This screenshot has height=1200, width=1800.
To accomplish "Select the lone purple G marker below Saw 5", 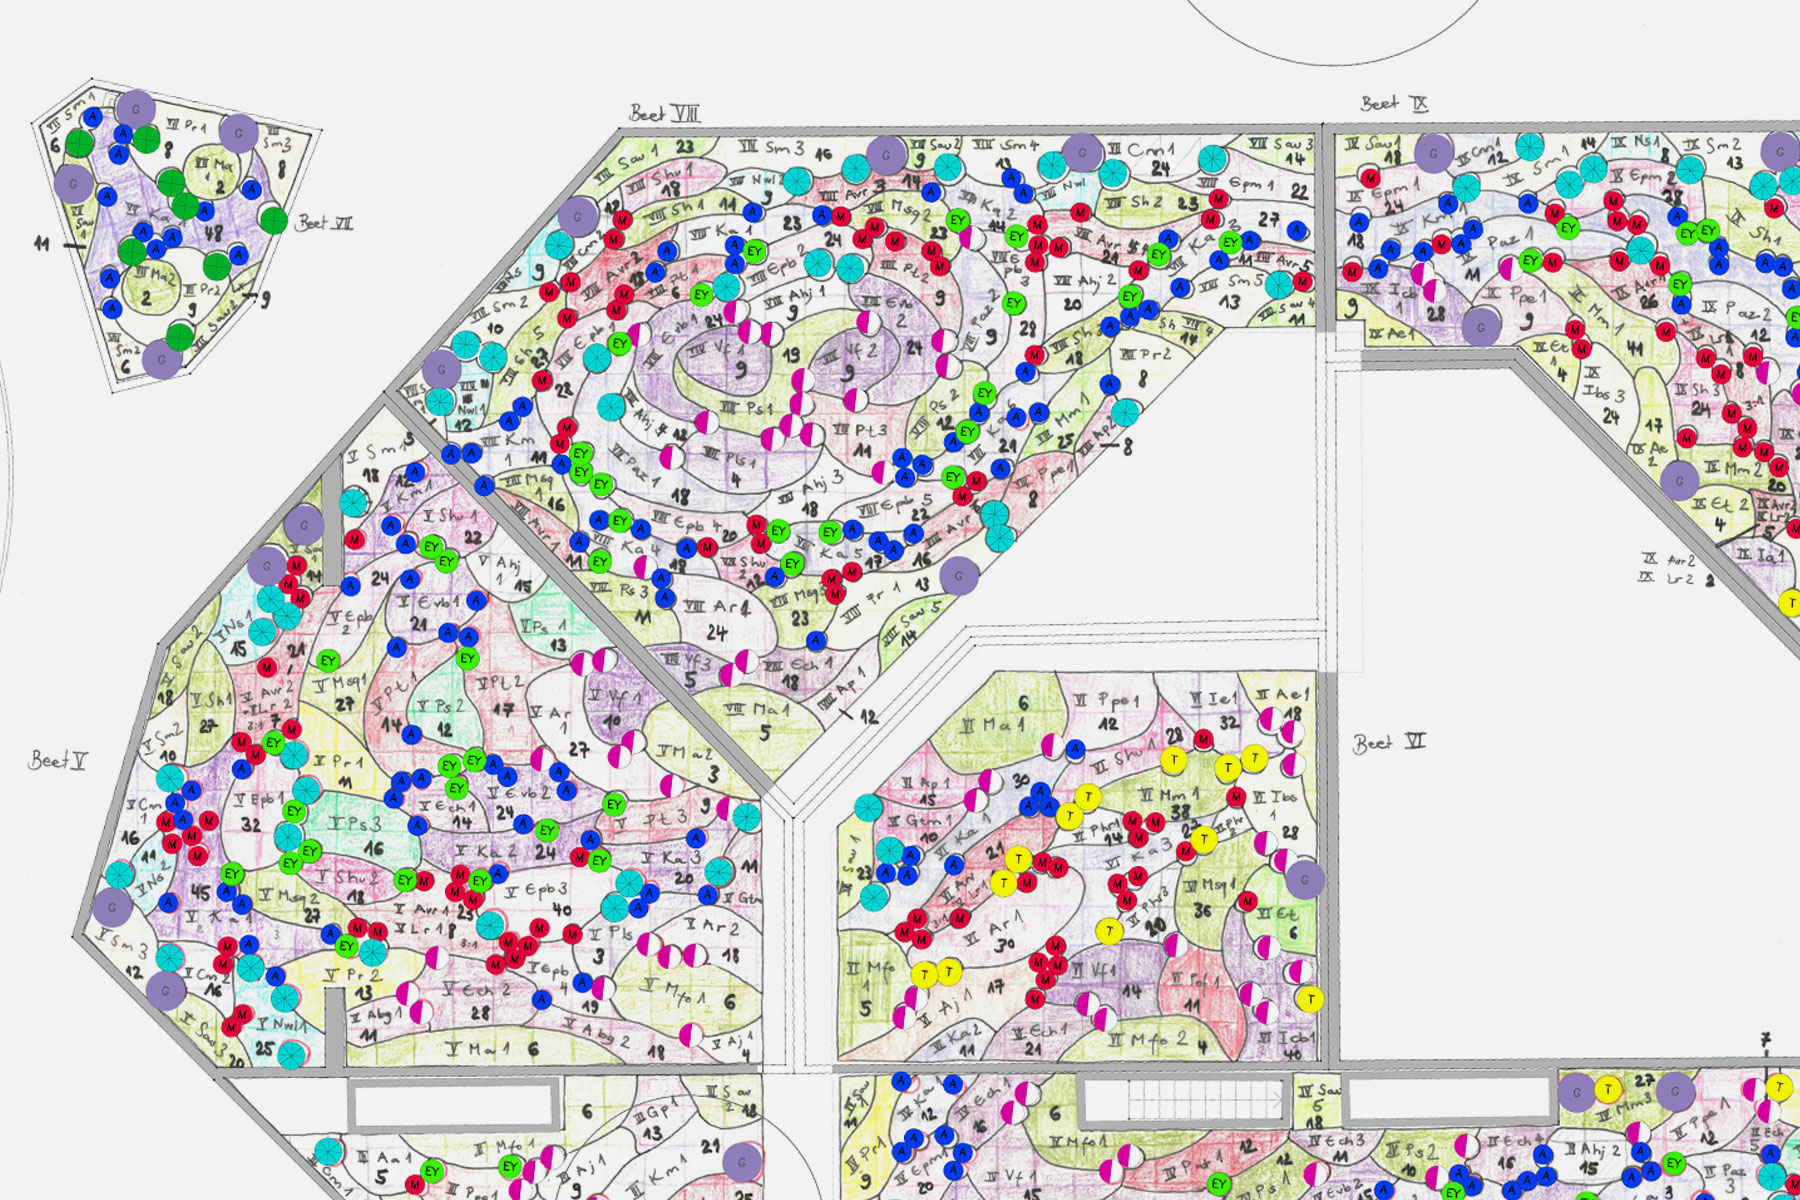I will coord(959,576).
